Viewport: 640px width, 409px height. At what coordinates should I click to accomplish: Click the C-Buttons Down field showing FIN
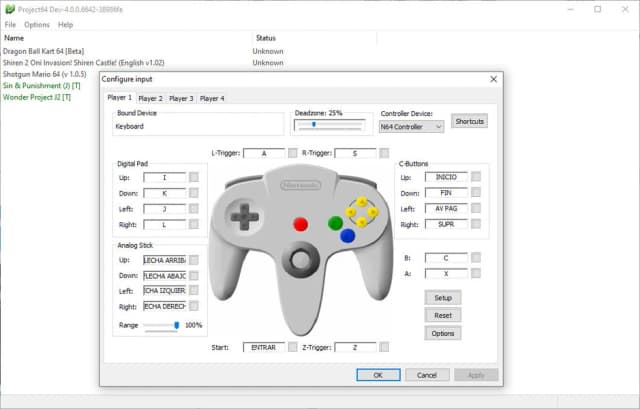[446, 193]
